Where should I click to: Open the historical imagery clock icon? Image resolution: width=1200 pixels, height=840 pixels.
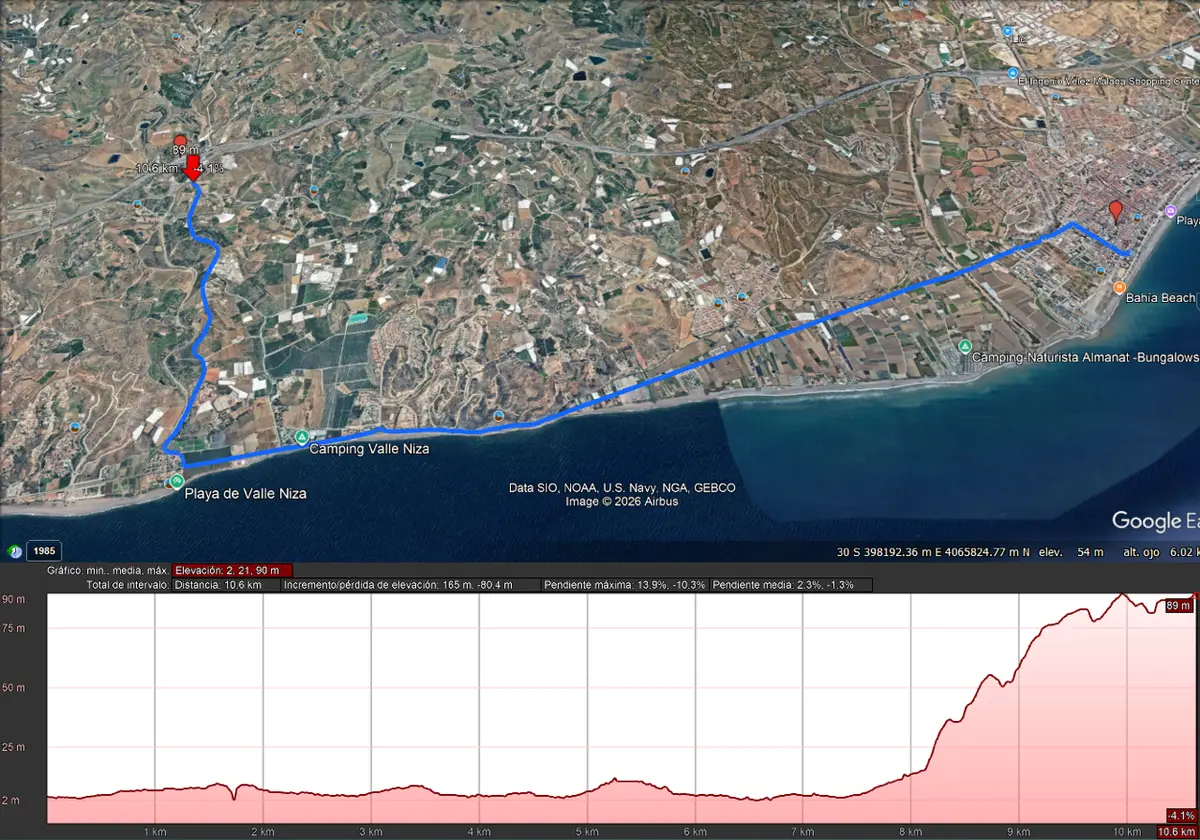point(15,551)
